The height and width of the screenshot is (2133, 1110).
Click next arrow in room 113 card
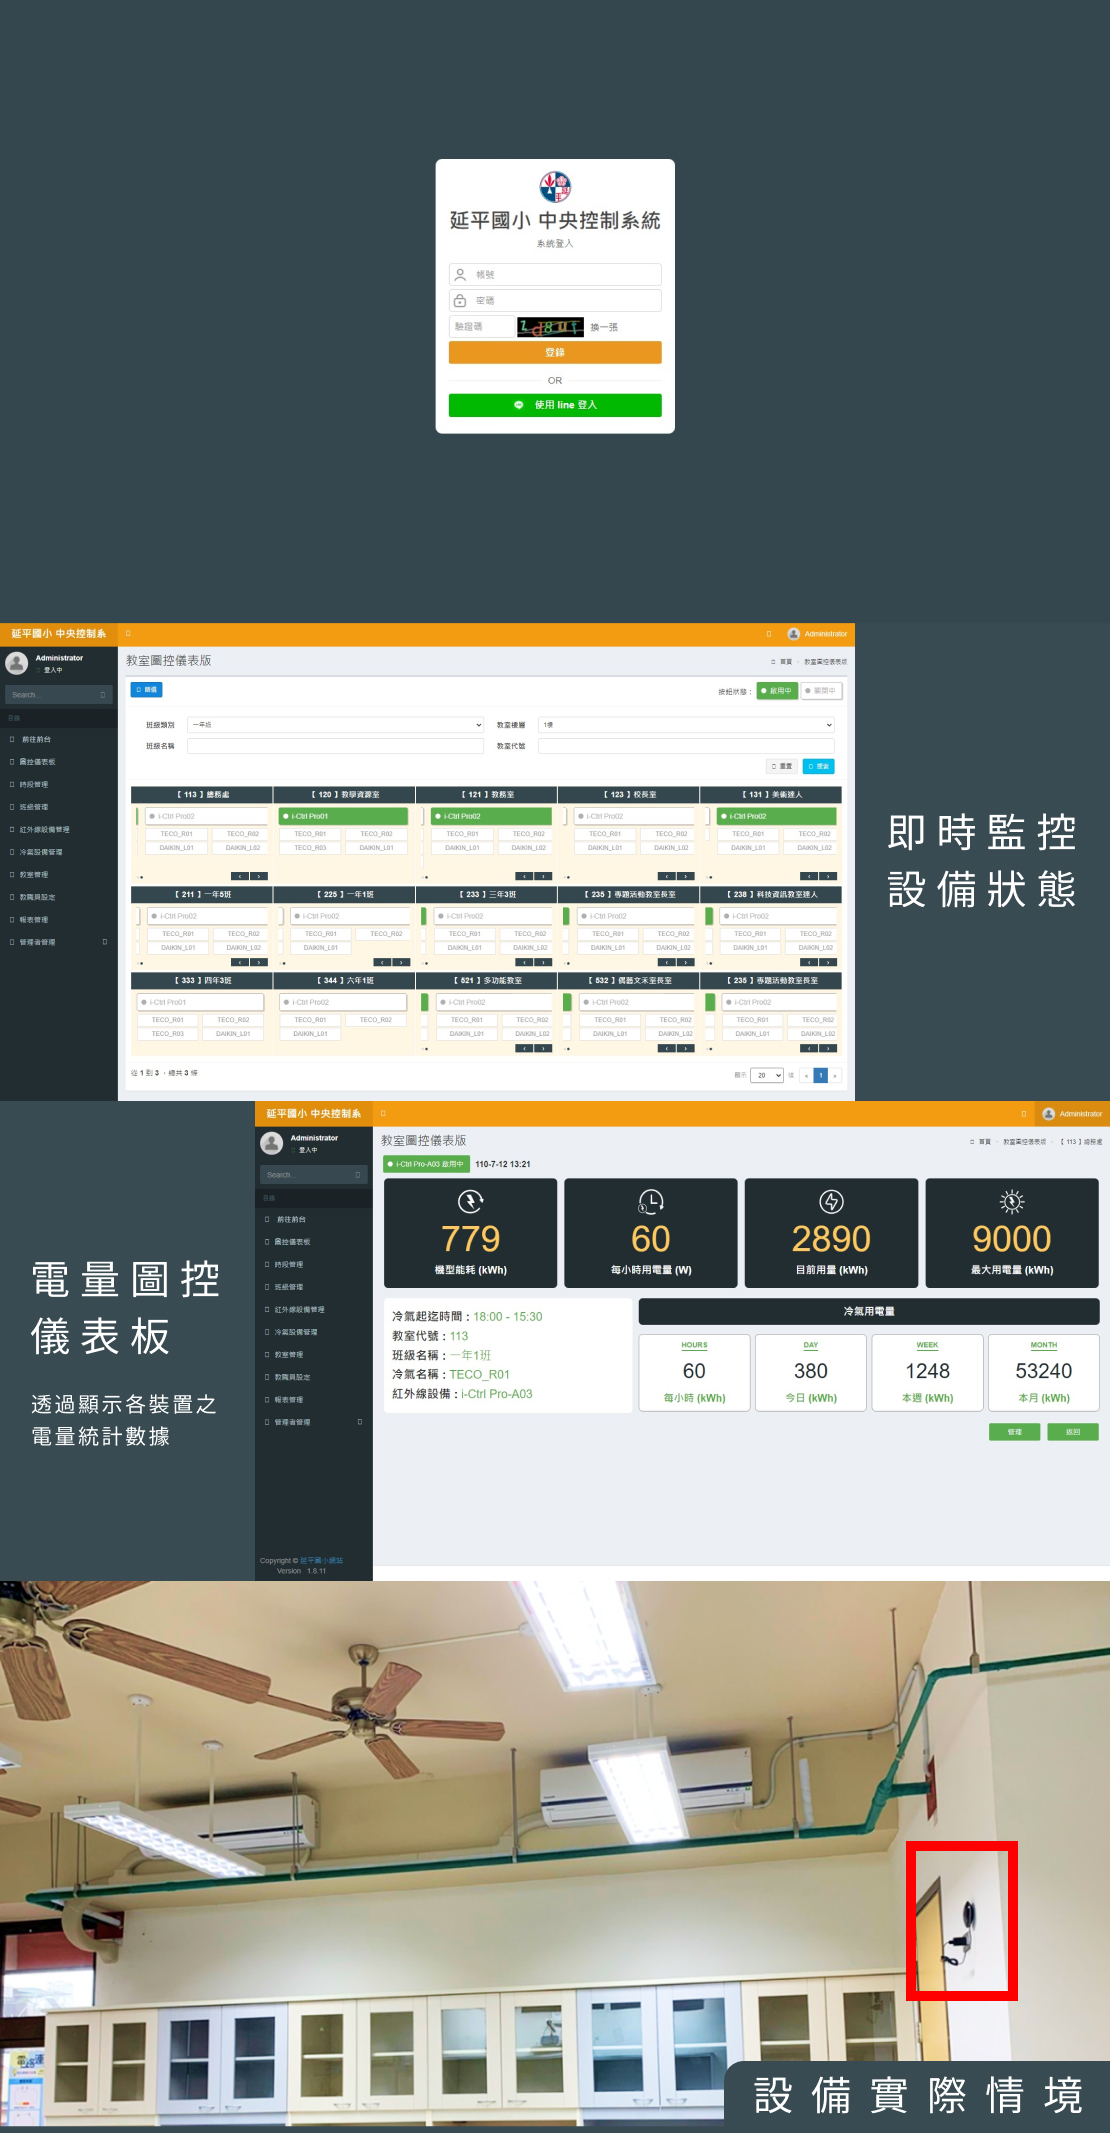point(260,876)
